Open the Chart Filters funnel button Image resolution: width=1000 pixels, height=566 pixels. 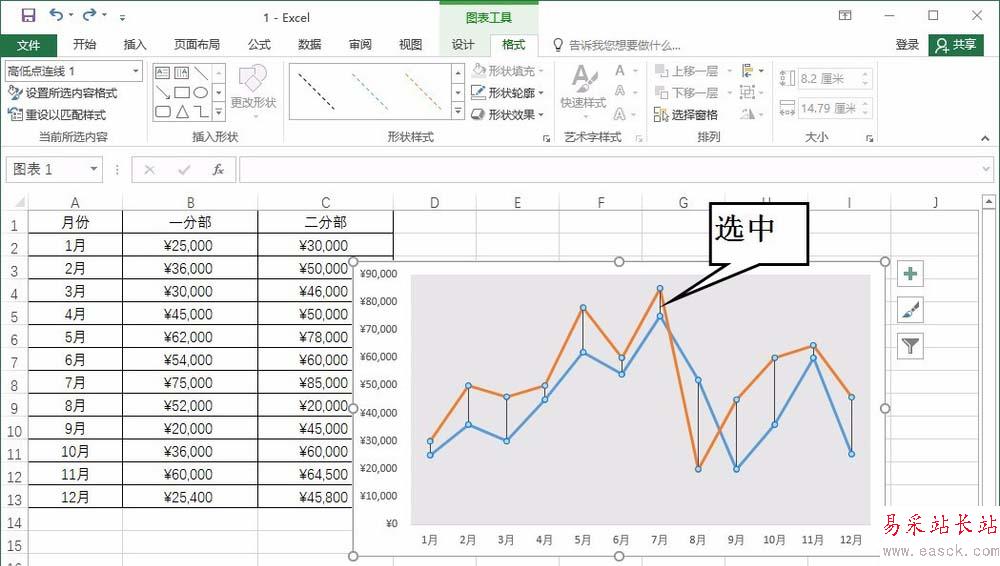(x=910, y=346)
